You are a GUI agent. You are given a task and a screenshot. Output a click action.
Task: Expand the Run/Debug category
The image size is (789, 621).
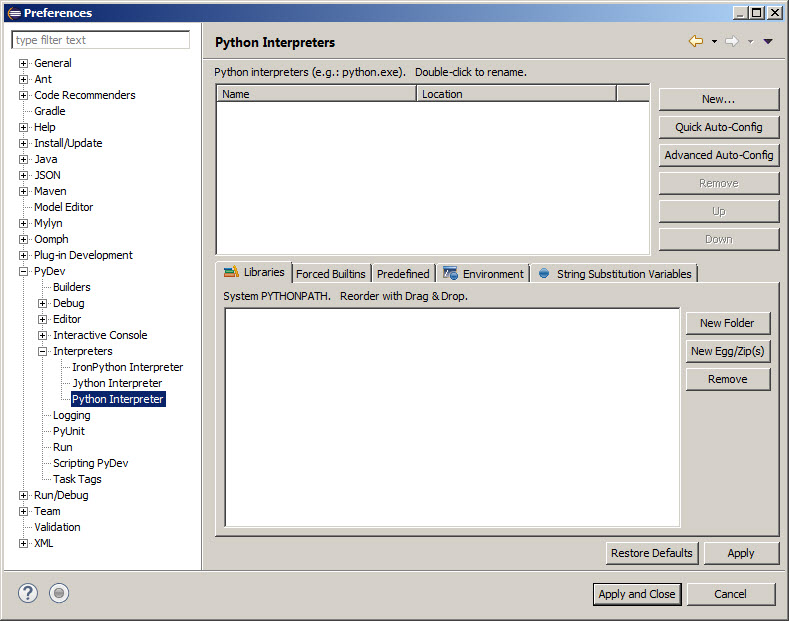pos(24,495)
